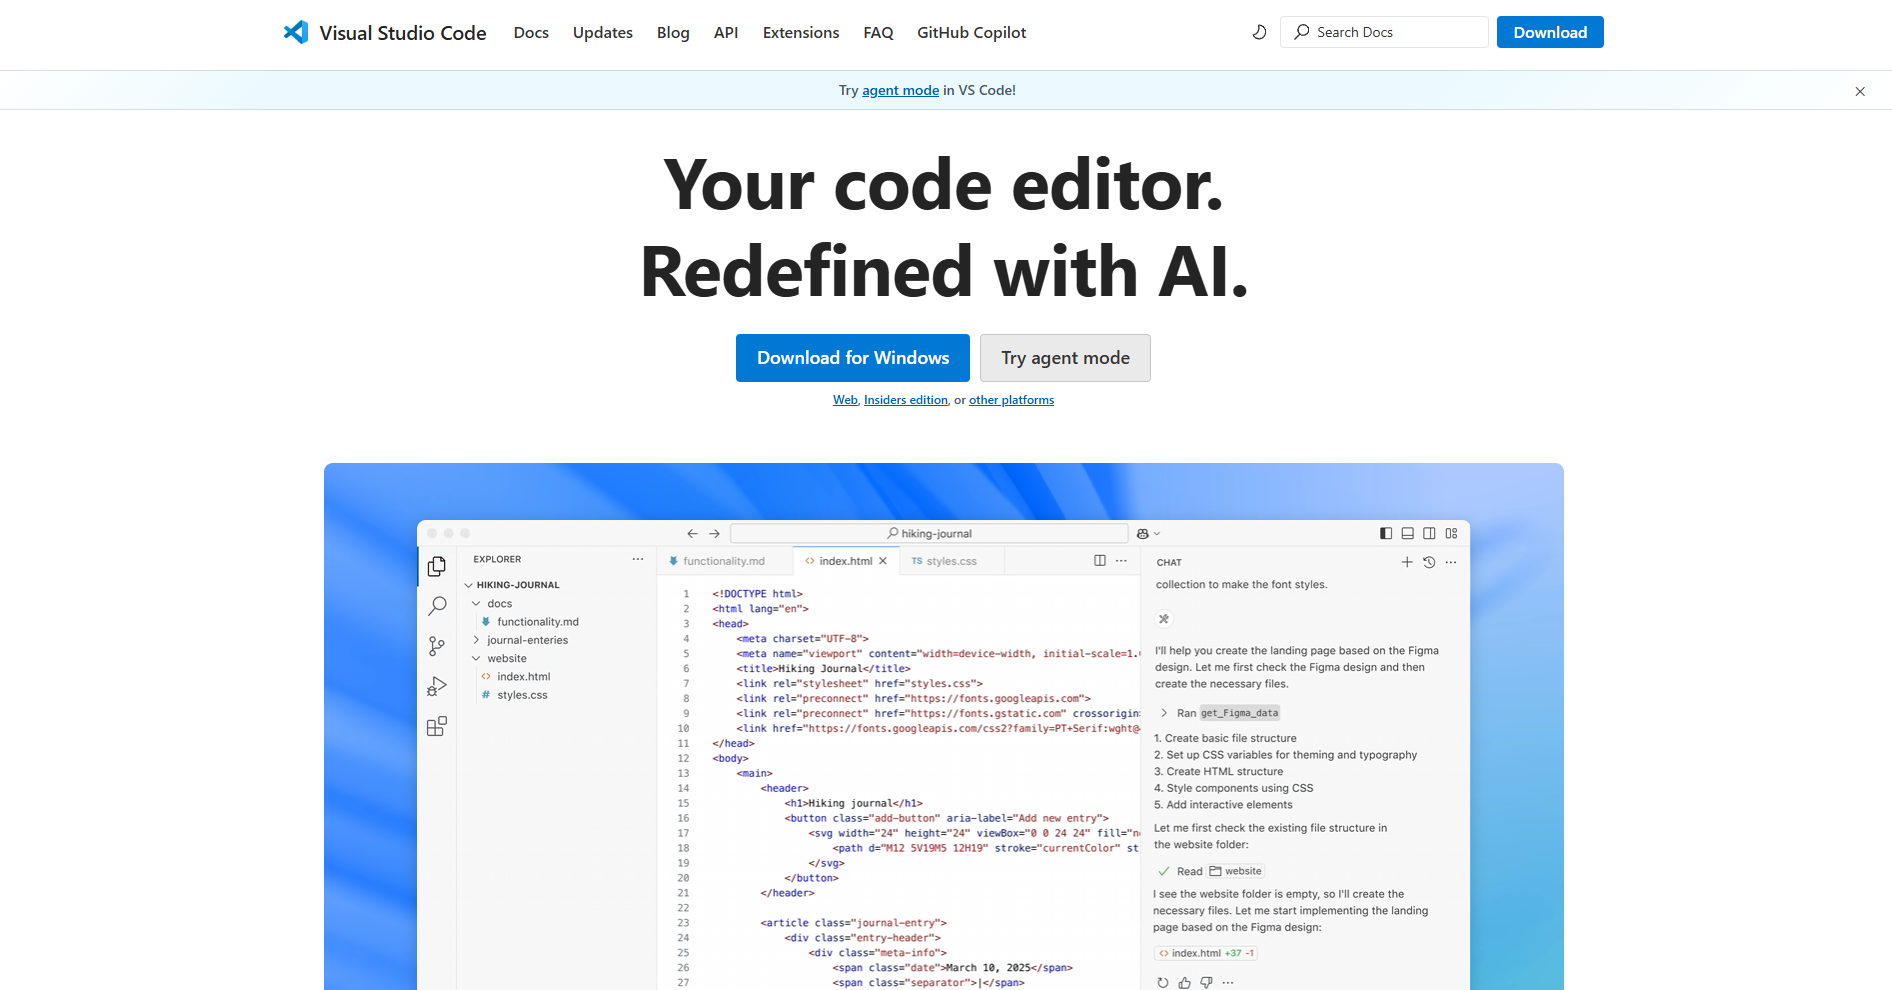This screenshot has height=990, width=1892.
Task: Open the Web link under the buttons
Action: click(x=845, y=400)
